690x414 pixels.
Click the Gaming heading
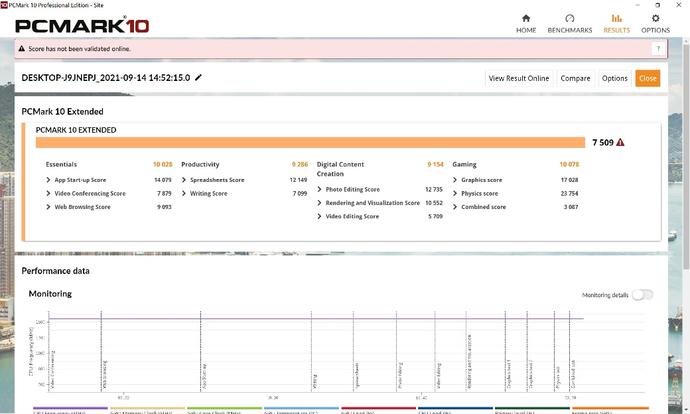tap(464, 164)
